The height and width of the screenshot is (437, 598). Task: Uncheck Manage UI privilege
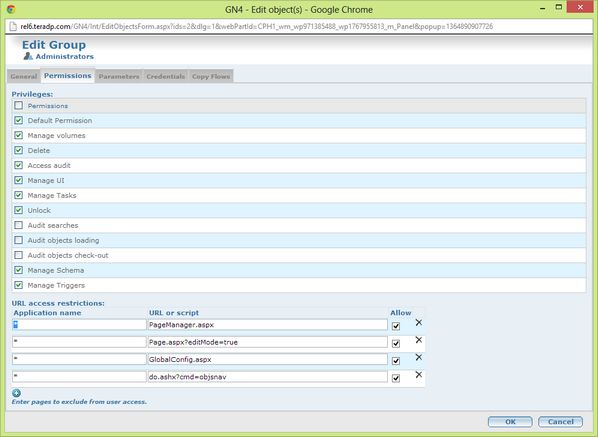(18, 180)
